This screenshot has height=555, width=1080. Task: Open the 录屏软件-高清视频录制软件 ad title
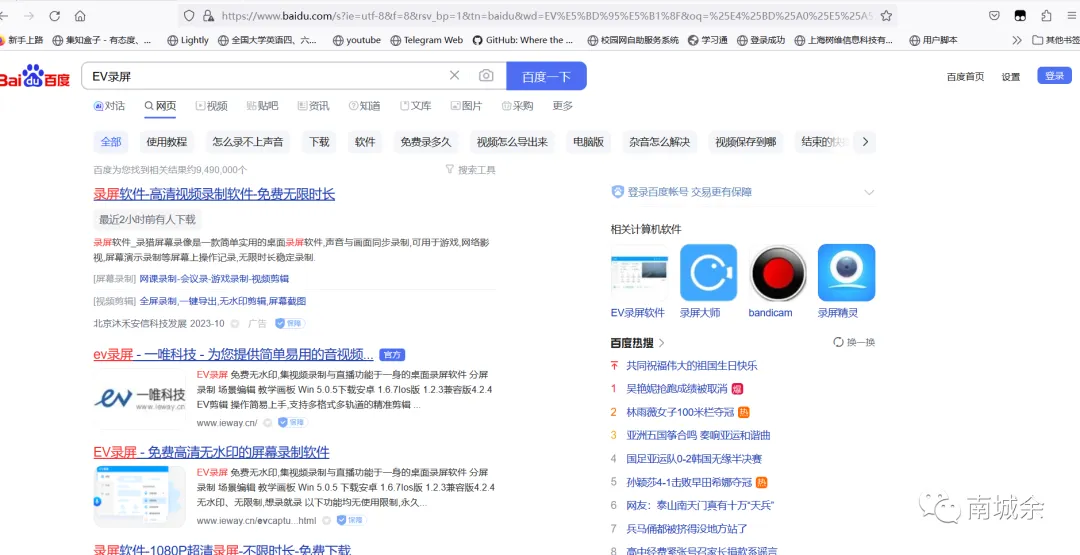click(214, 194)
